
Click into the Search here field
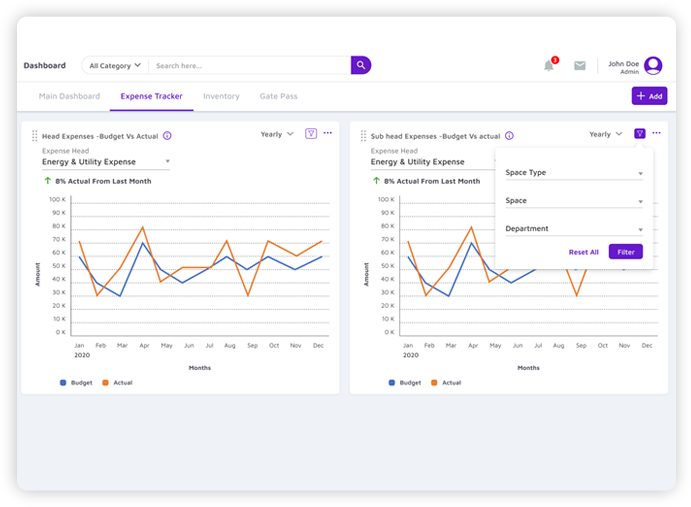pyautogui.click(x=250, y=66)
